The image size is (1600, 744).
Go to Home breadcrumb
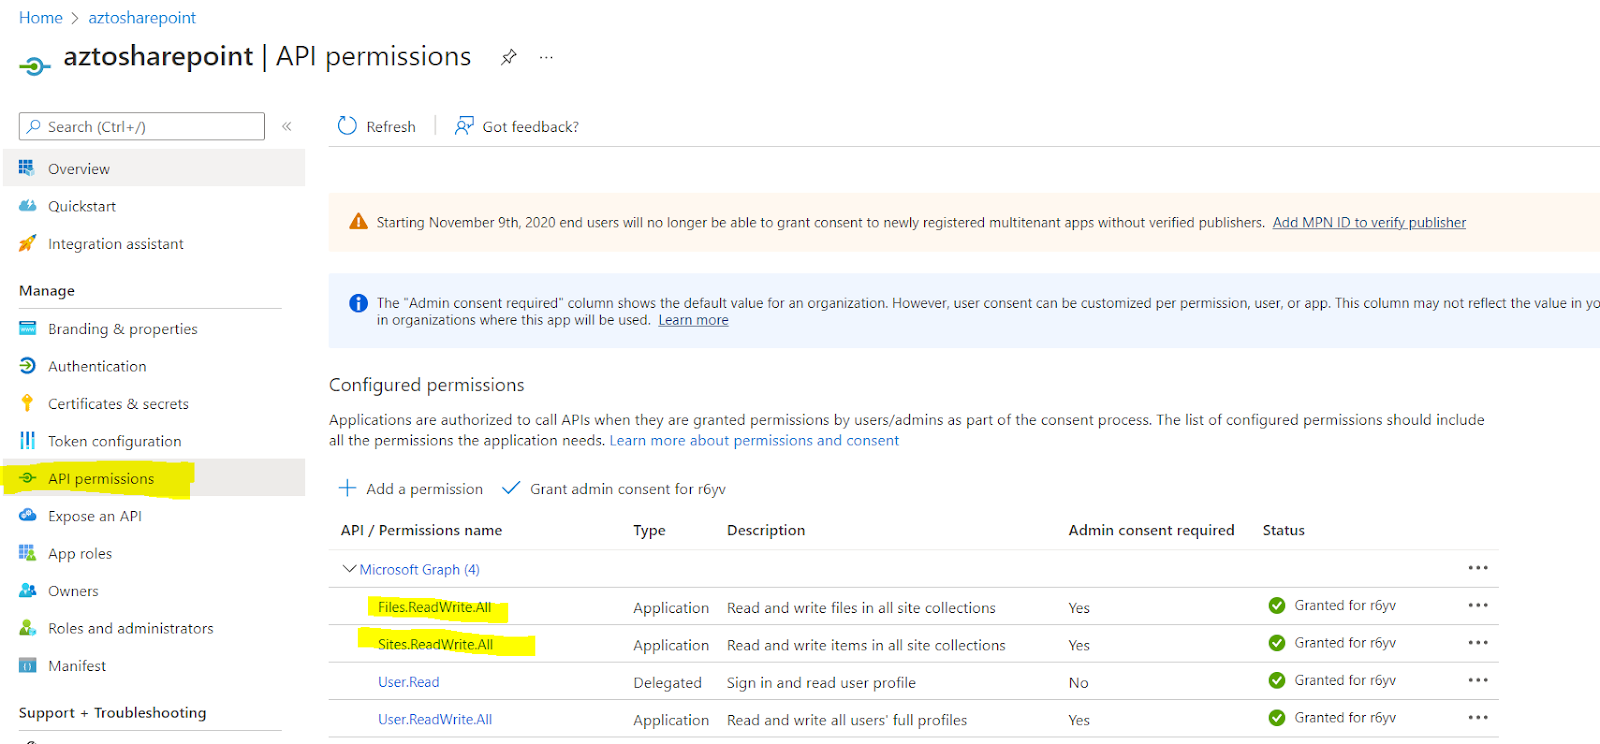click(x=41, y=18)
